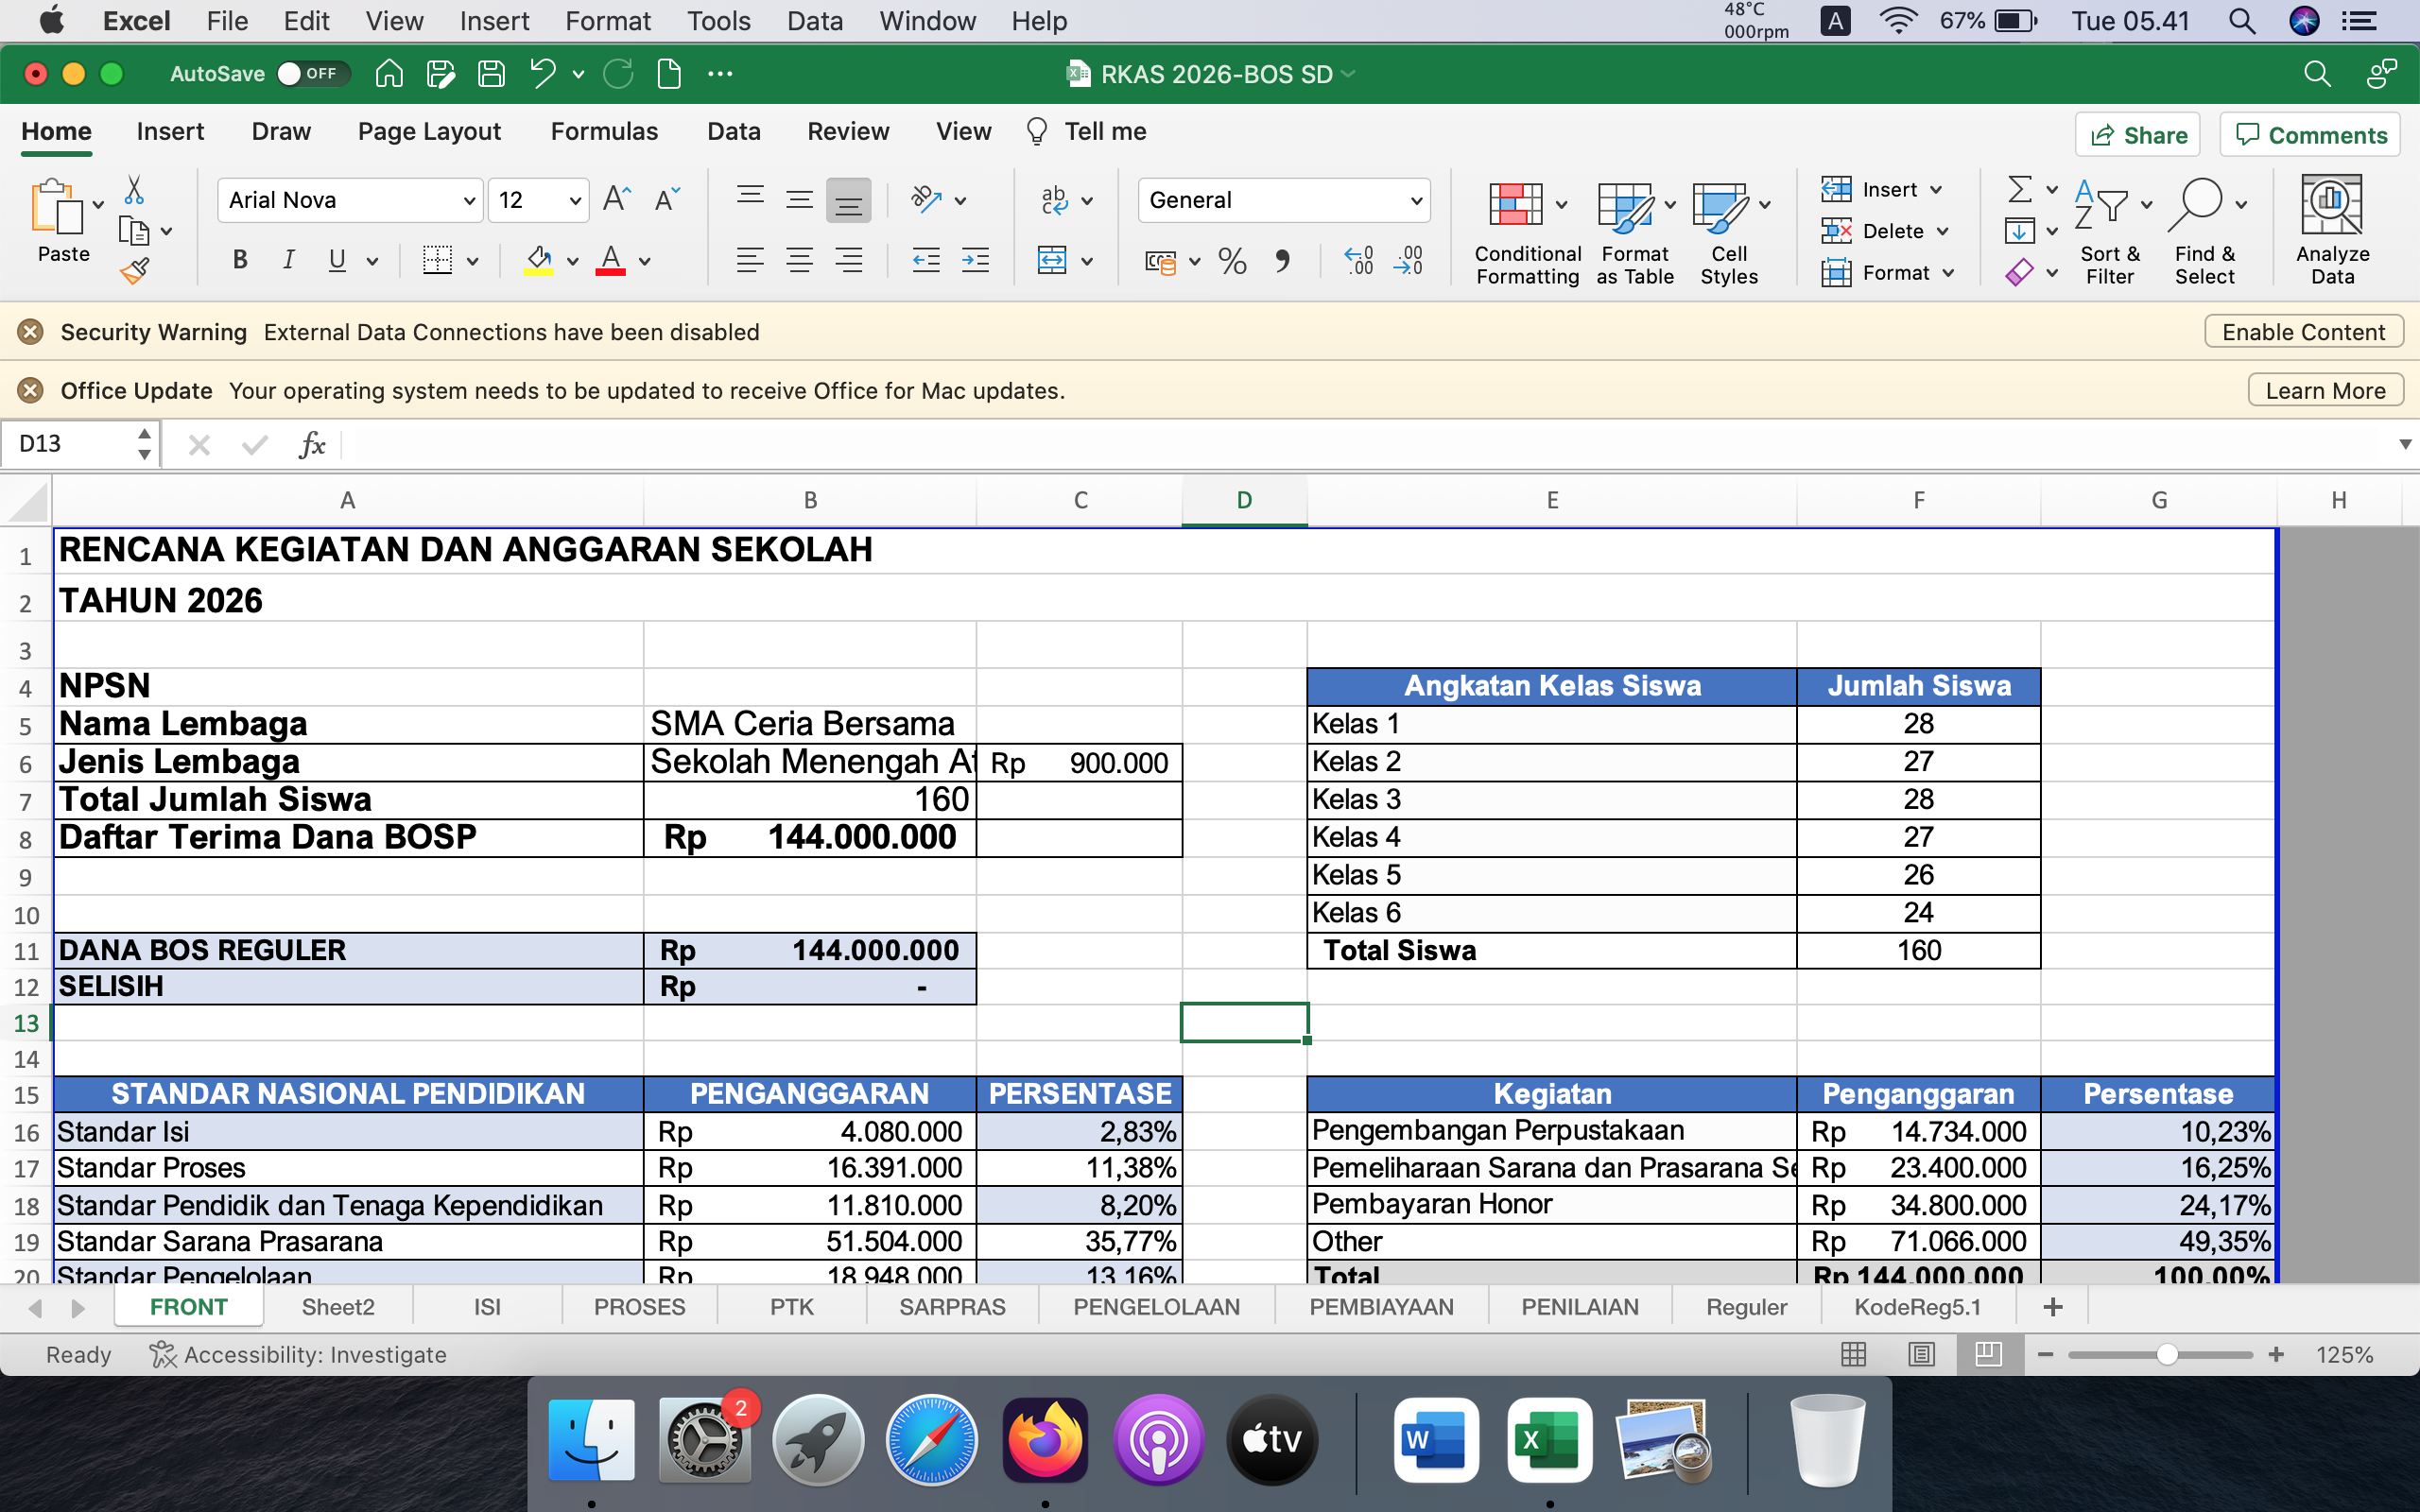Click the Cut scissors icon
The height and width of the screenshot is (1512, 2420).
tap(134, 190)
